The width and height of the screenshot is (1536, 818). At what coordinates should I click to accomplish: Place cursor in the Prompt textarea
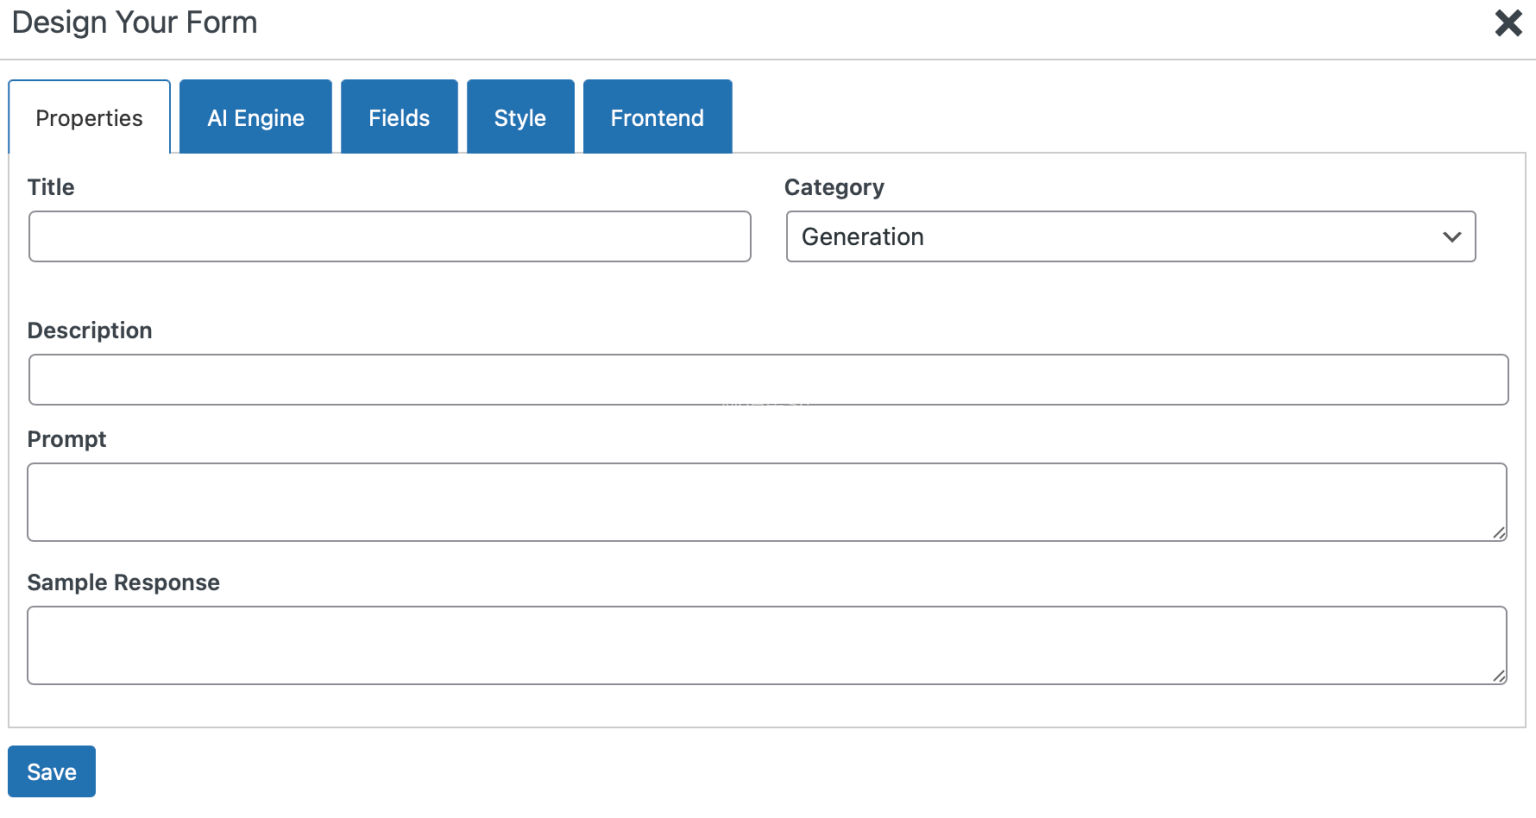click(766, 502)
